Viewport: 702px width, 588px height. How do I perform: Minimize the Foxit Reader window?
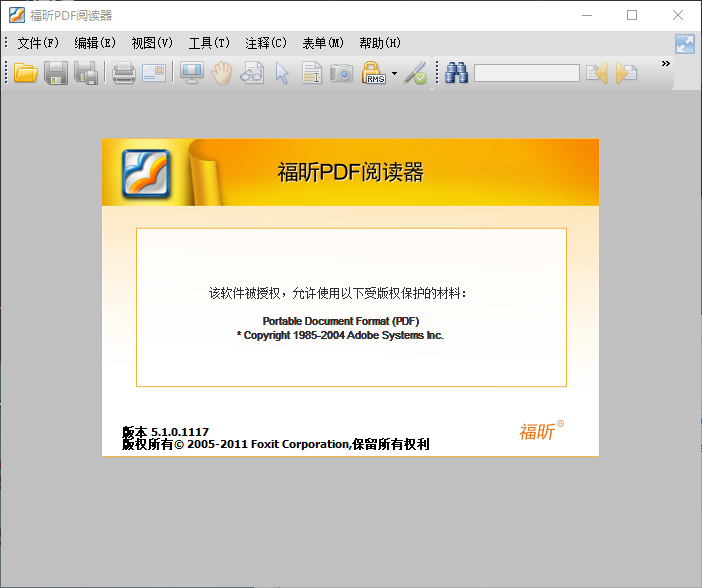pyautogui.click(x=587, y=15)
